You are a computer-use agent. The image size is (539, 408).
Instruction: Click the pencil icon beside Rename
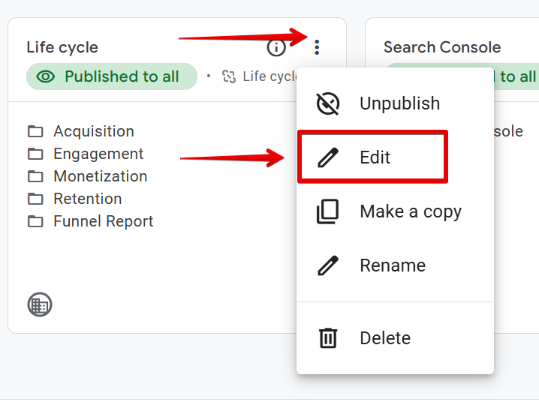pos(328,265)
